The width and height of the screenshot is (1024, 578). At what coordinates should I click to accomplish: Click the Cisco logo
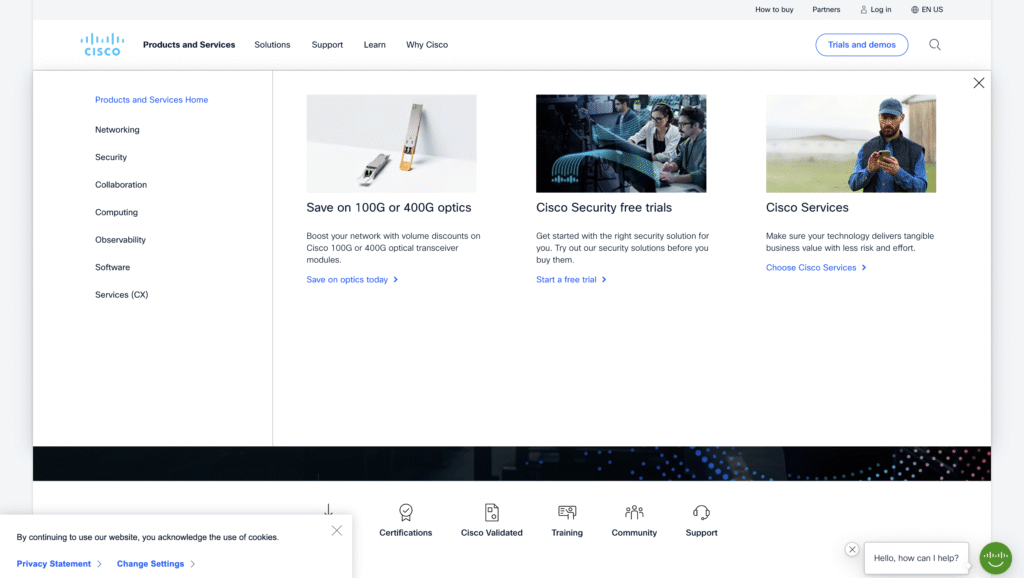click(101, 44)
